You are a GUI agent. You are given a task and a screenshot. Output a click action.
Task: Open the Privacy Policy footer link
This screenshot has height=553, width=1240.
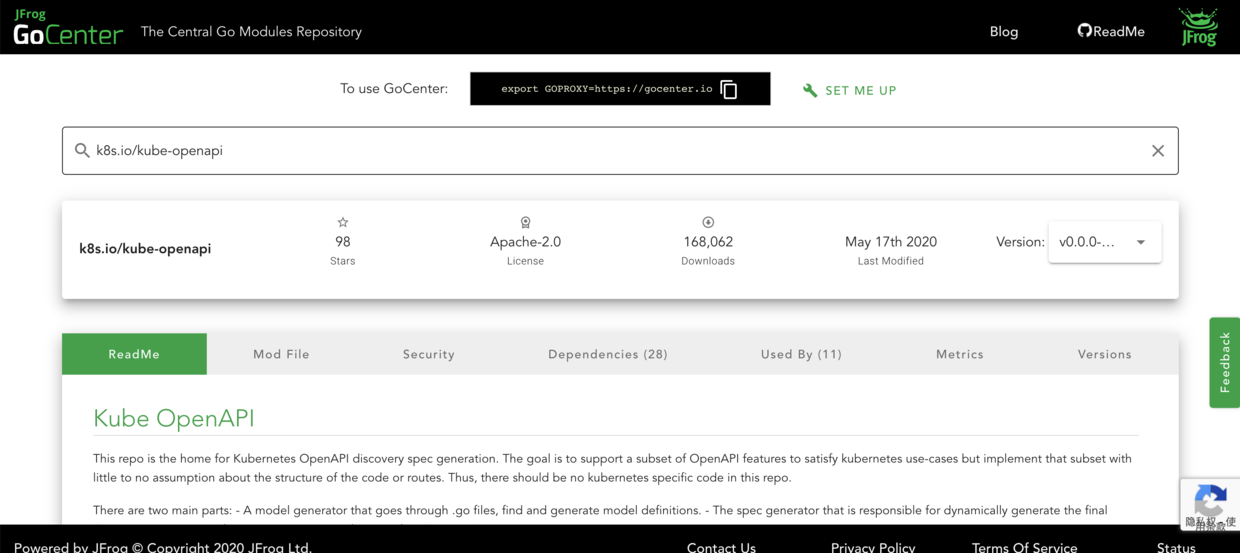tap(873, 547)
